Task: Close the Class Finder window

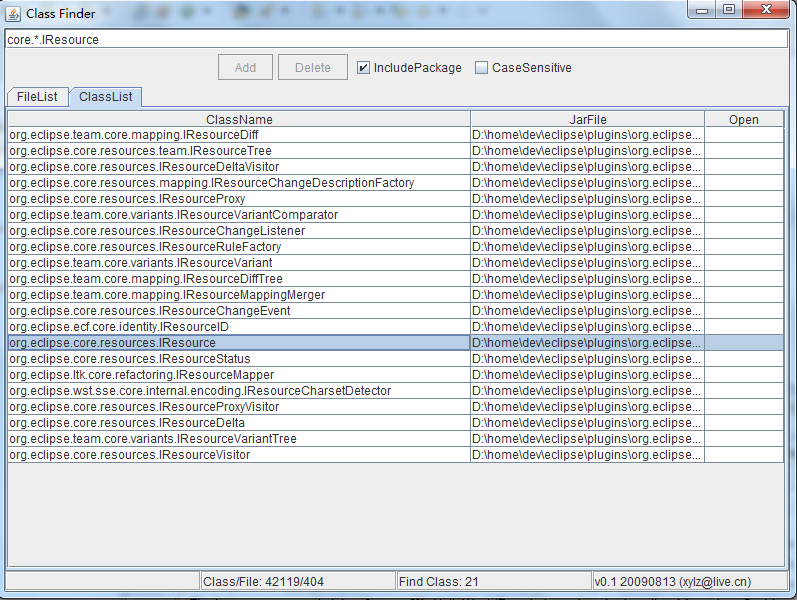Action: [x=767, y=9]
